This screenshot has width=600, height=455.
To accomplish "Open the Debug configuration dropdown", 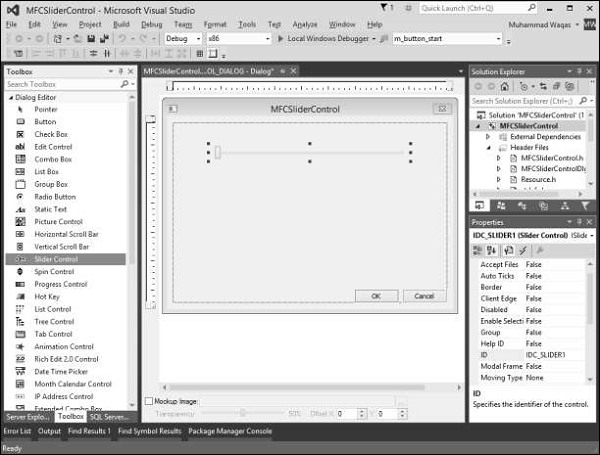I will pyautogui.click(x=198, y=39).
